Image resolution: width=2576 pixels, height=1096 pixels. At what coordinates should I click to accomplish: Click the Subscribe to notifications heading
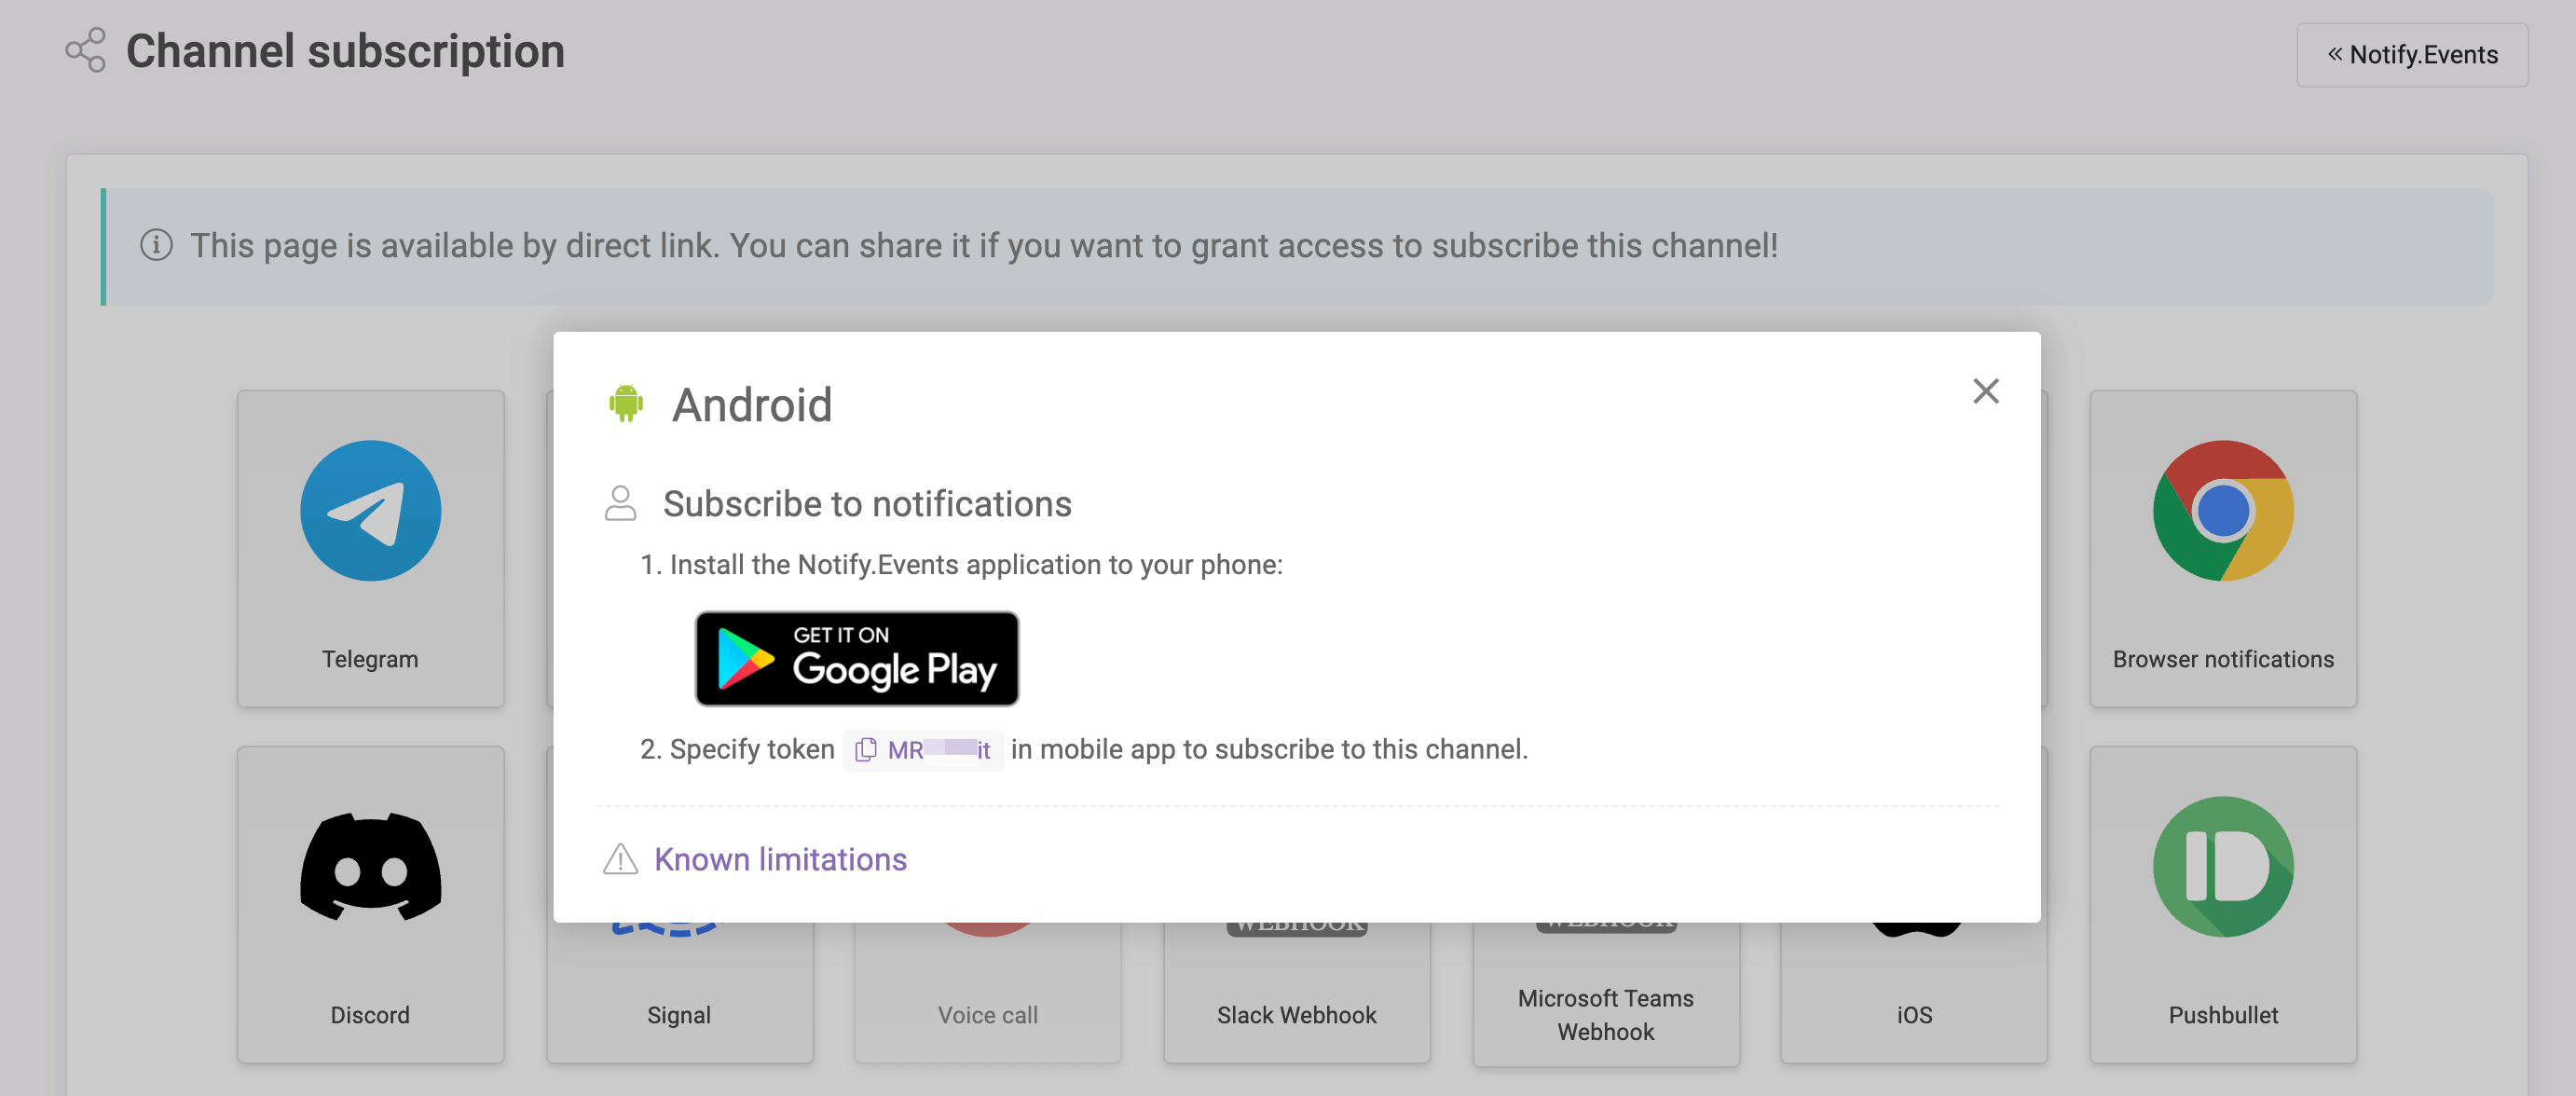[x=867, y=504]
